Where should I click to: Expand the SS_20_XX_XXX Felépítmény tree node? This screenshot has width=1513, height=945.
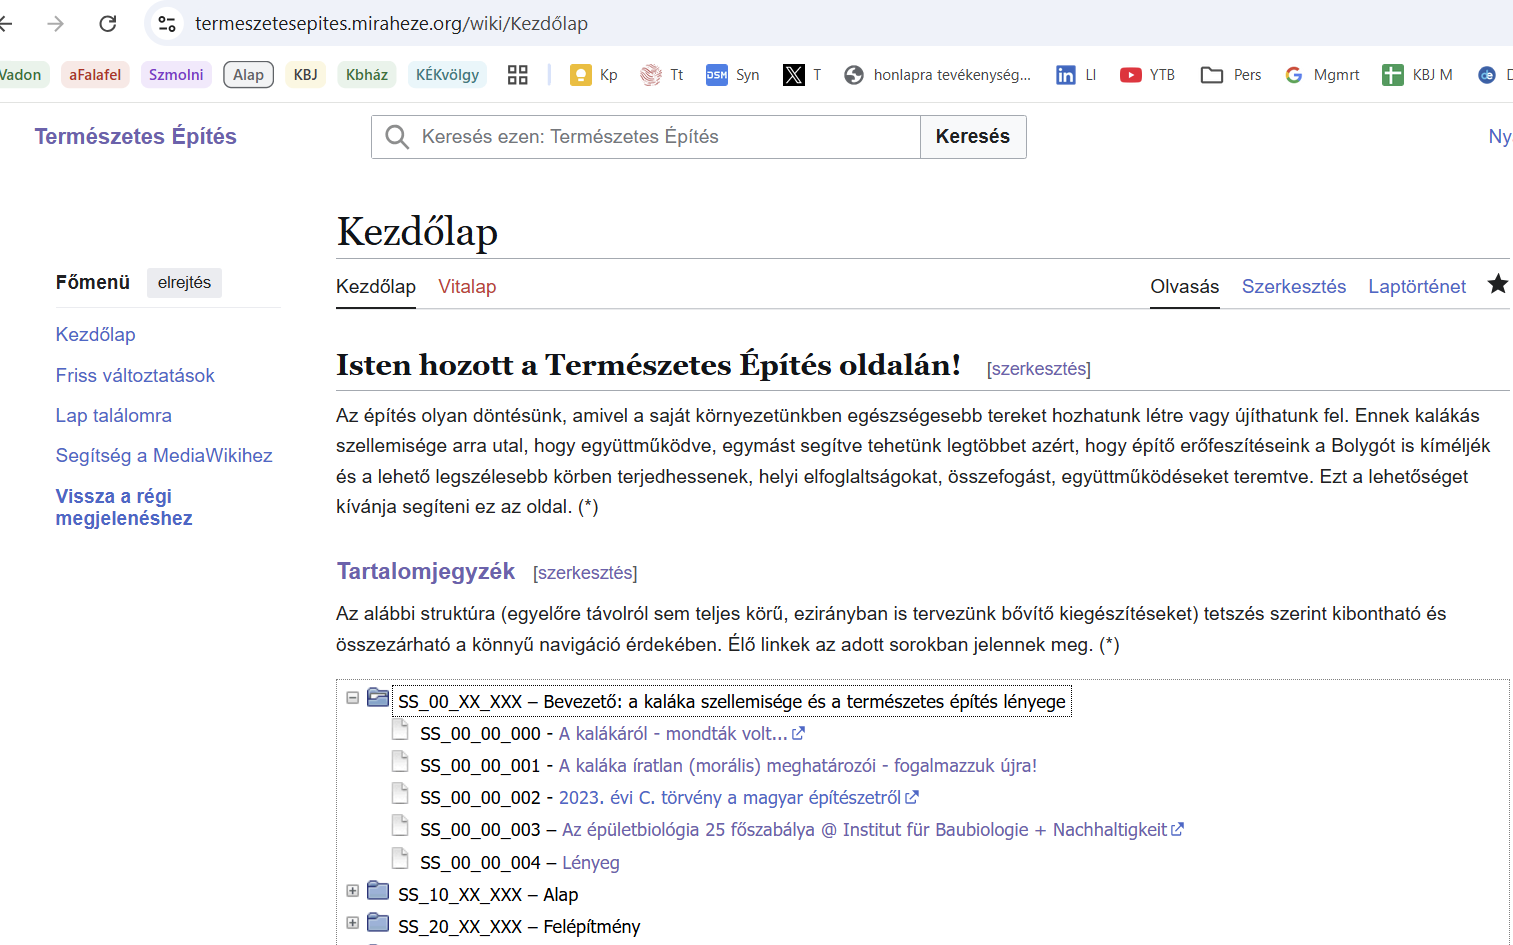[x=352, y=922]
